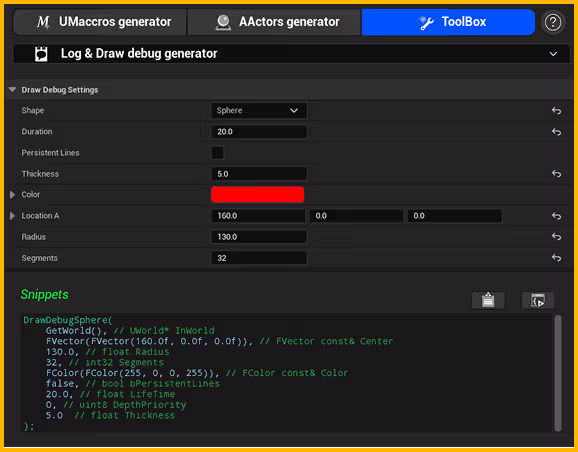
Task: Click the 'int32 Segments' code line
Action: click(105, 362)
